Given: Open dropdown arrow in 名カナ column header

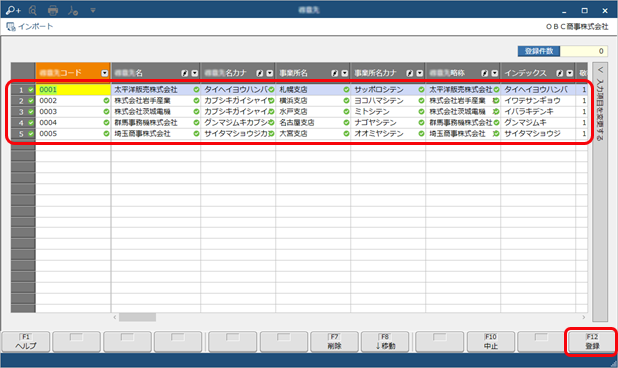Looking at the screenshot, I should click(270, 73).
